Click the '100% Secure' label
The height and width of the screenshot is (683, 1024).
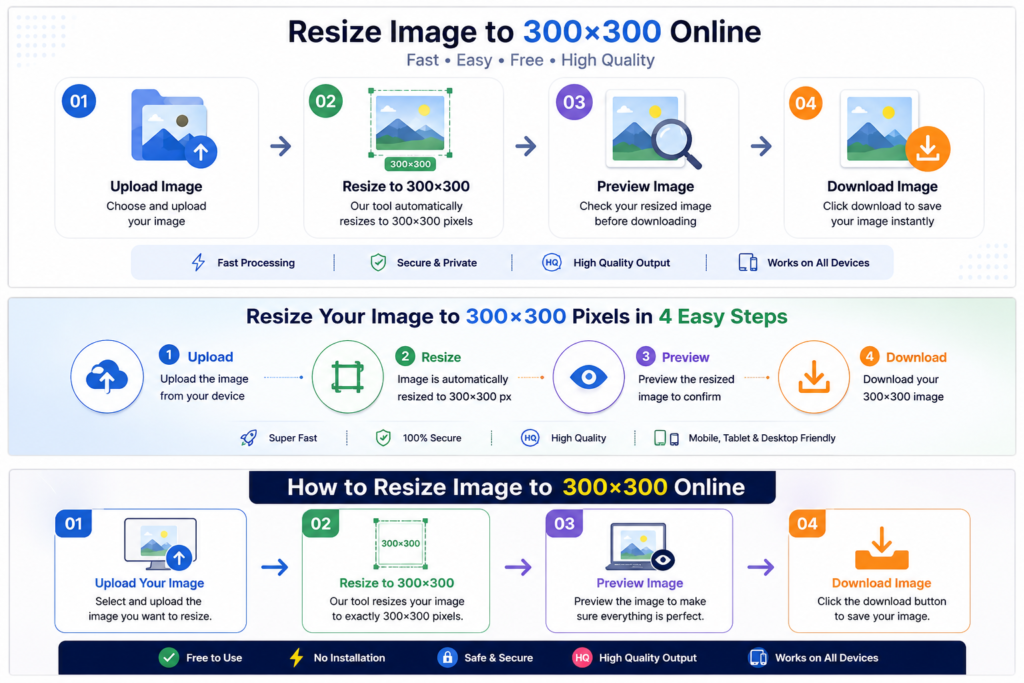click(432, 438)
